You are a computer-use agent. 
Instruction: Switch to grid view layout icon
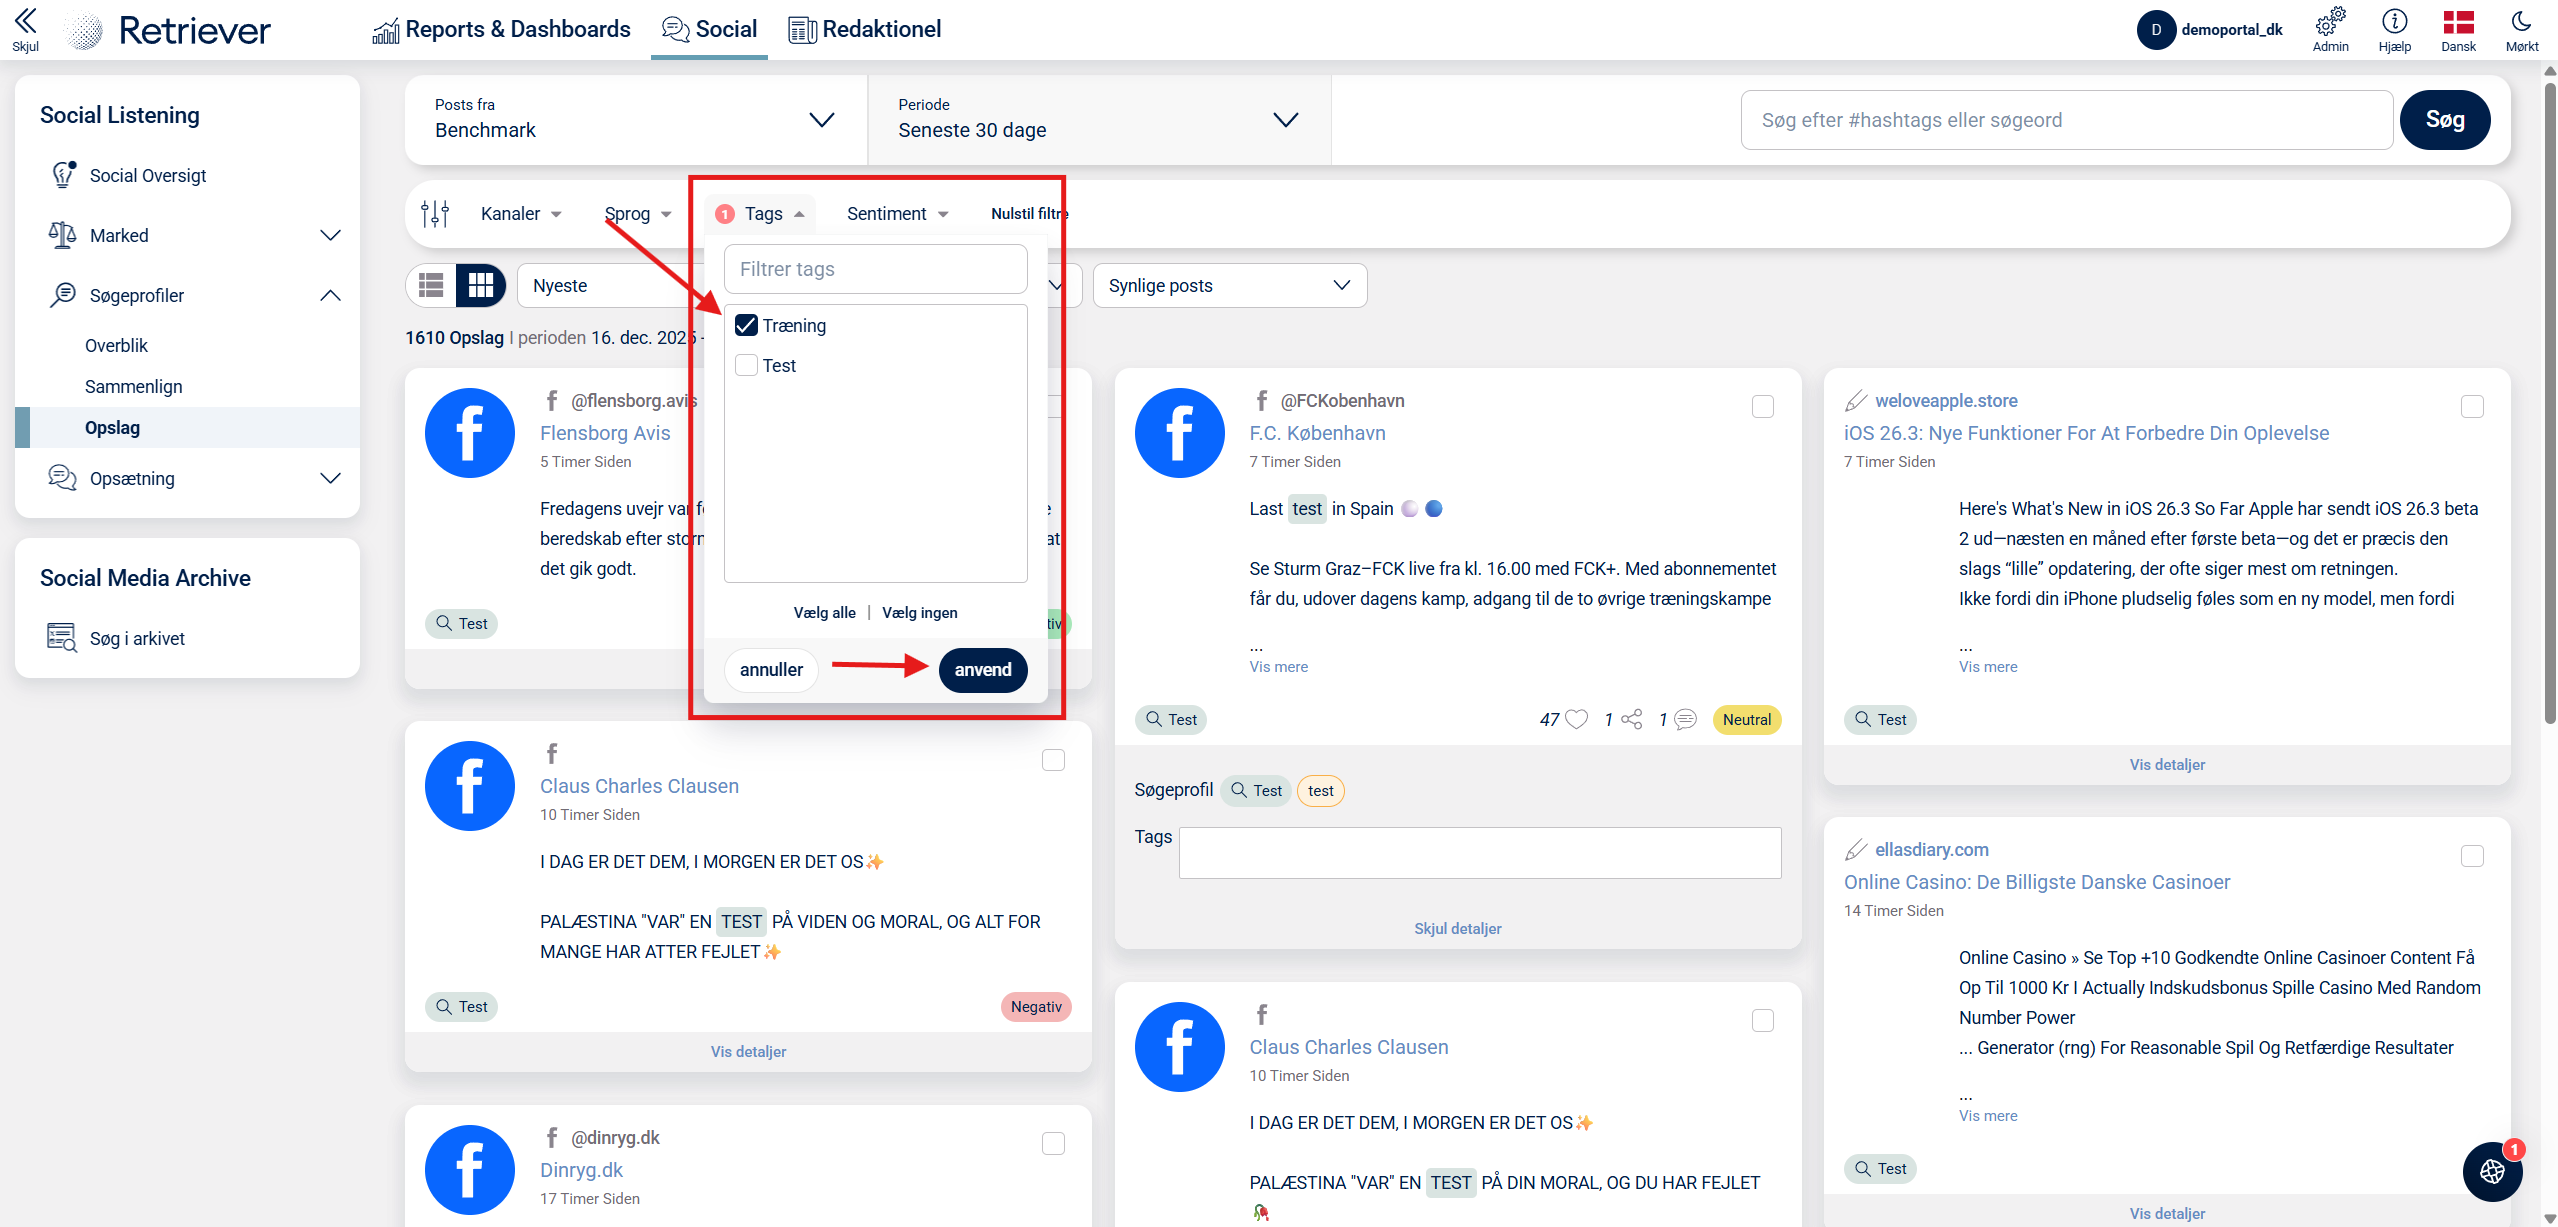[x=481, y=285]
